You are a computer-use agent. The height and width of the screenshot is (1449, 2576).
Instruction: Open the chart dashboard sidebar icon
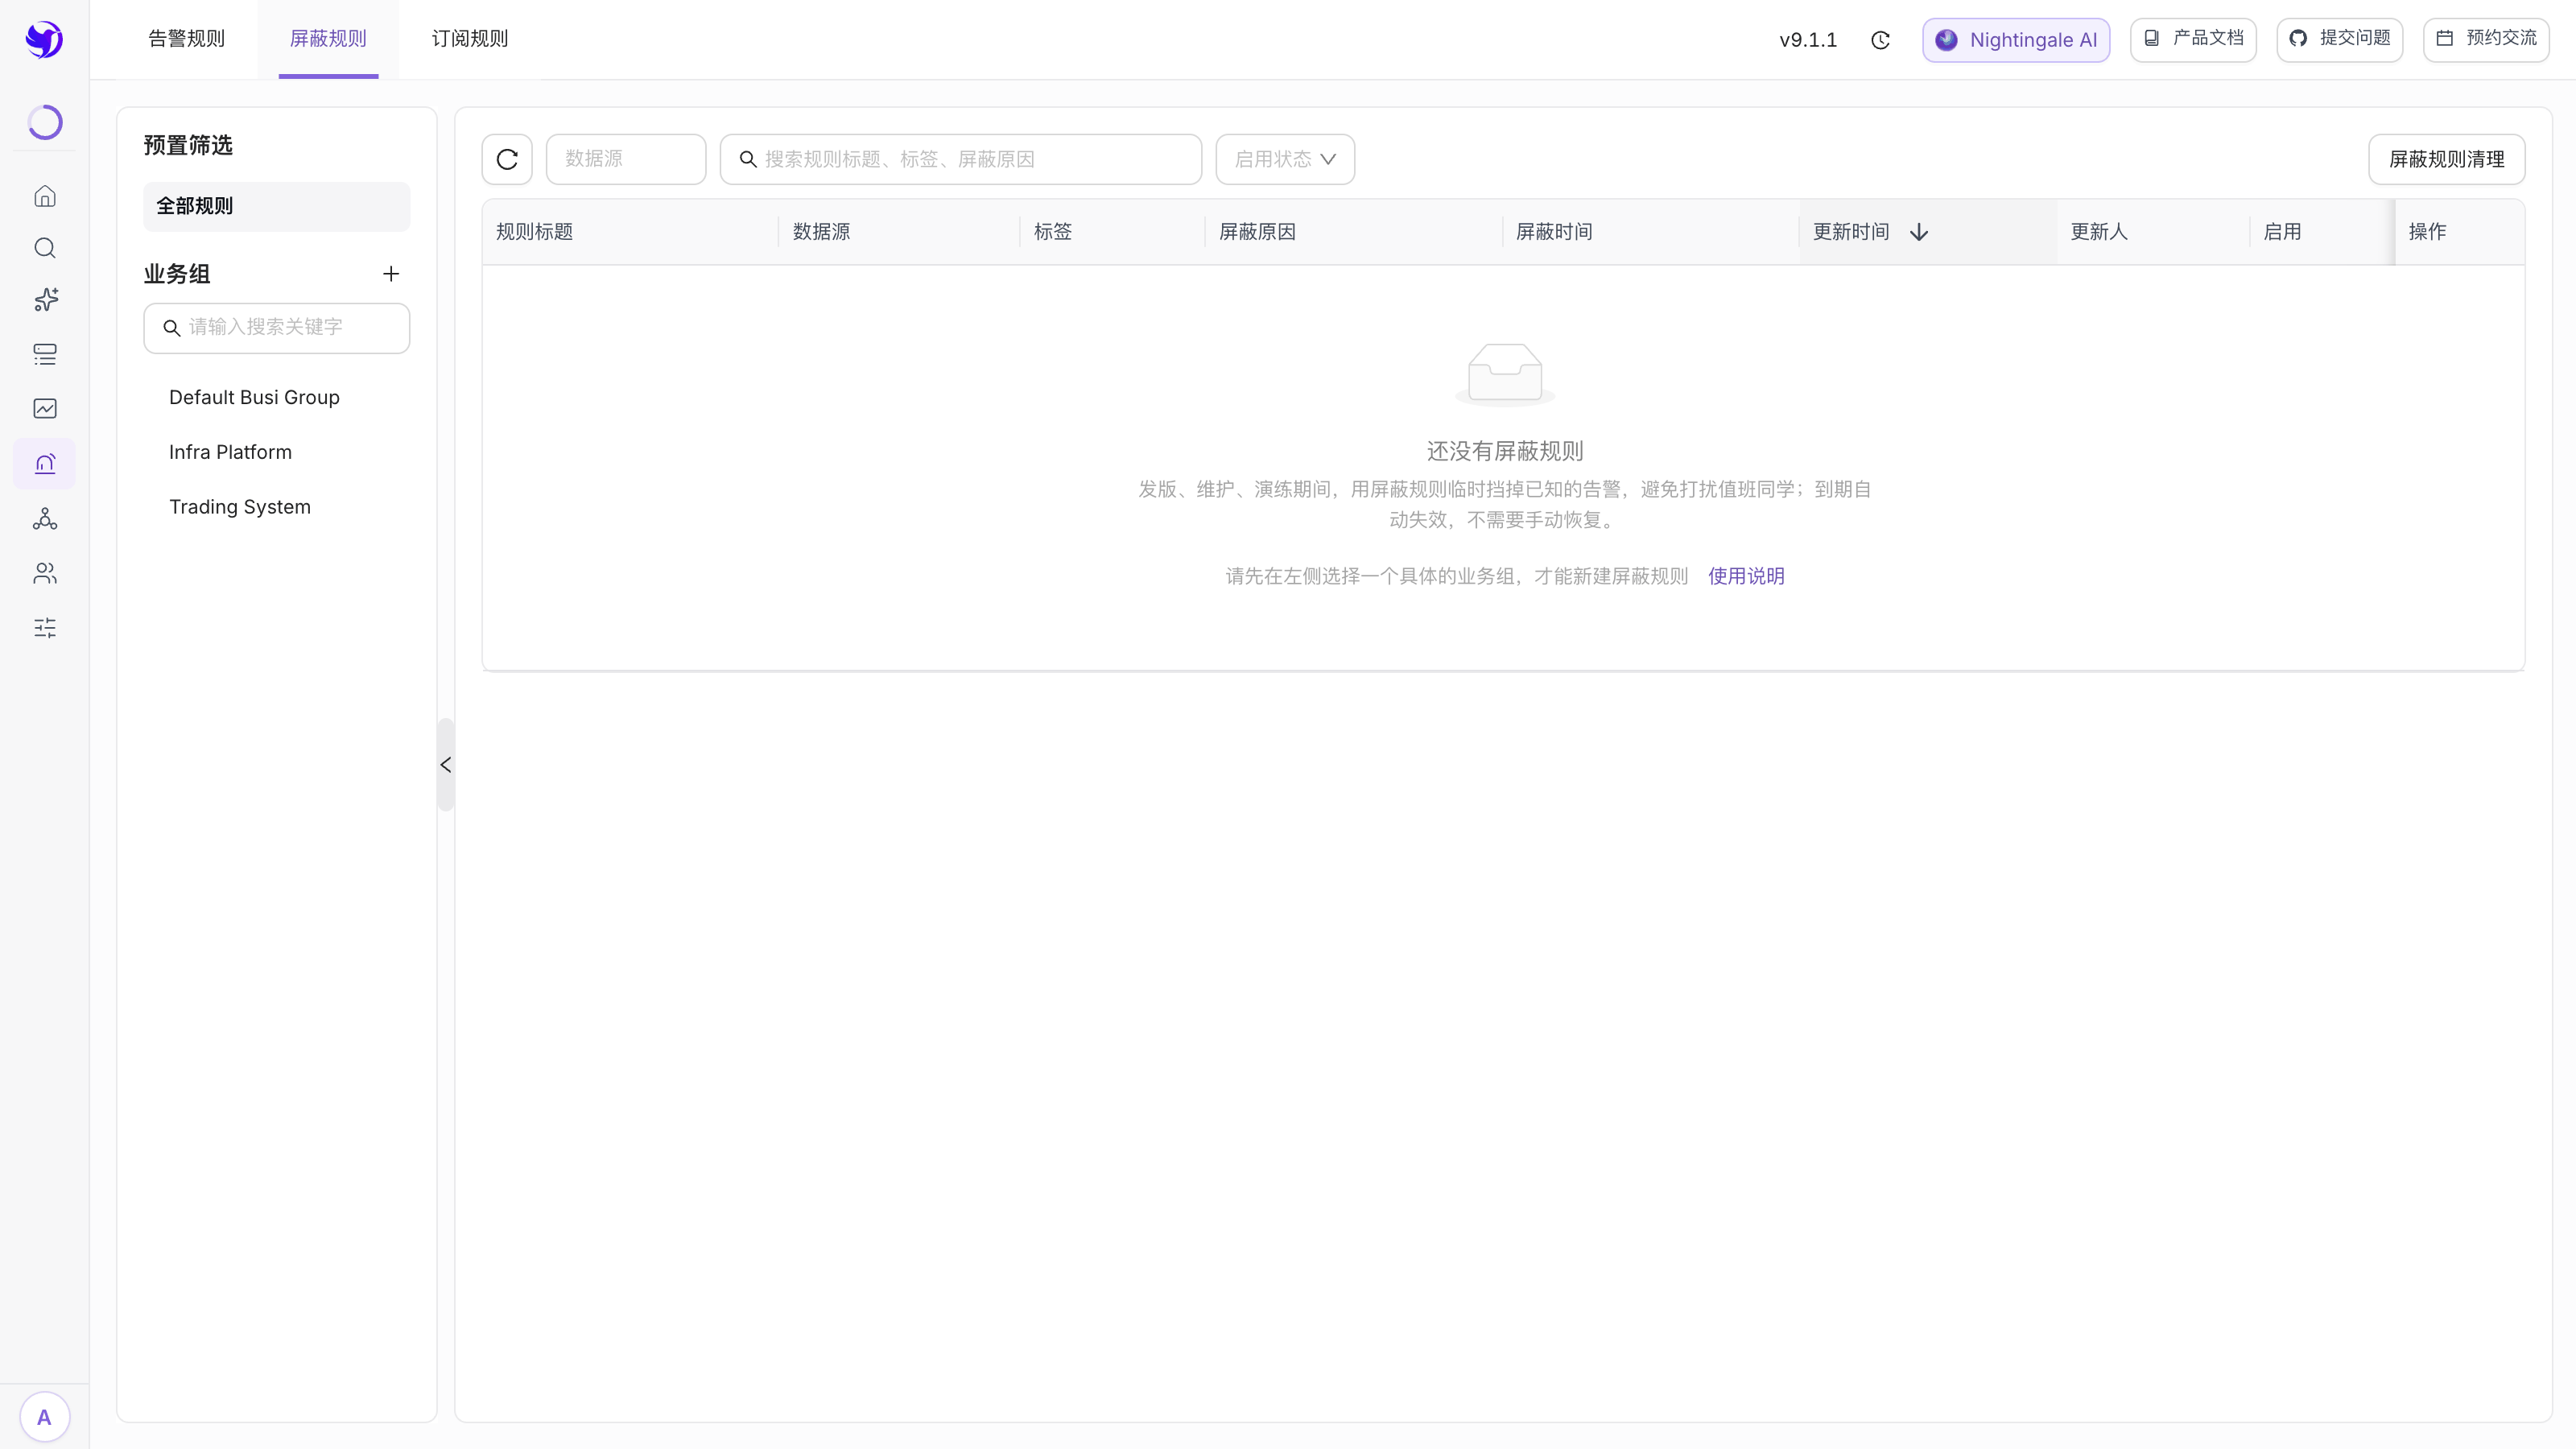[x=45, y=408]
